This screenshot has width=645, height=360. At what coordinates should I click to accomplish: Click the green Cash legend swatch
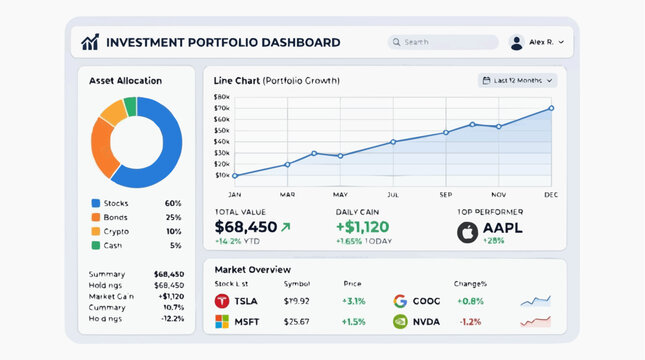click(x=96, y=245)
